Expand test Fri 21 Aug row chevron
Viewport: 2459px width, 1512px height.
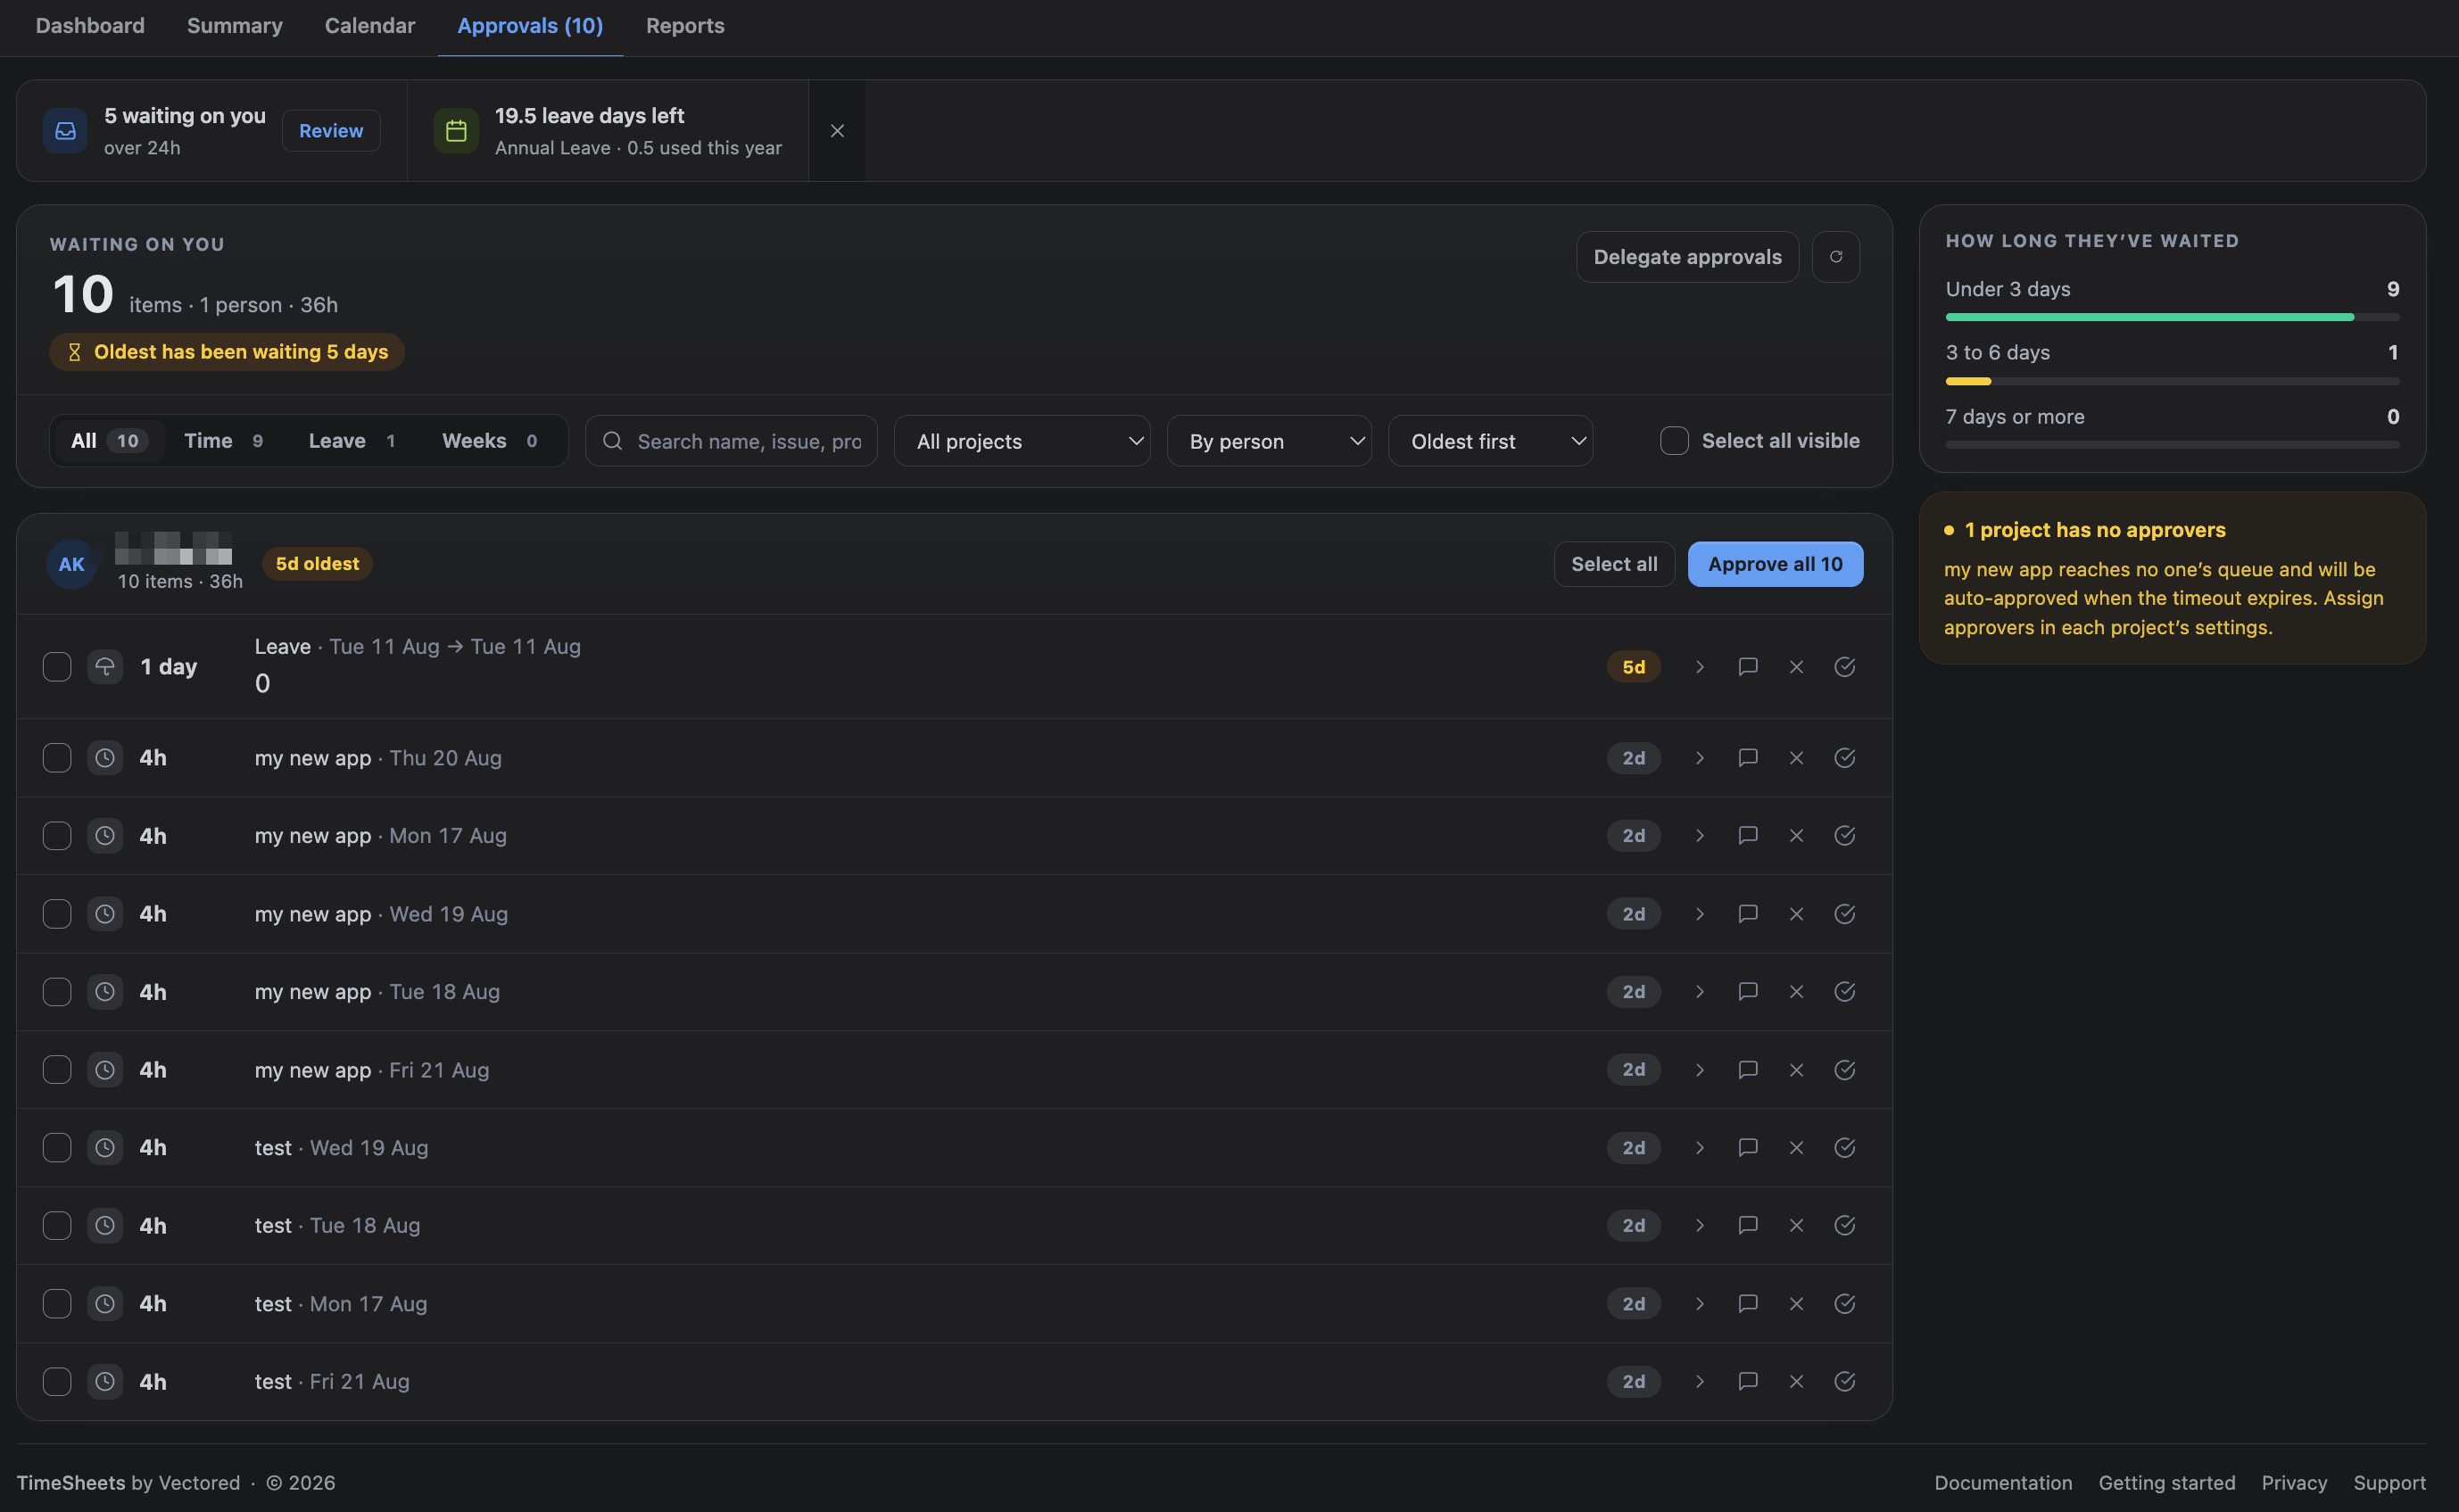pos(1699,1382)
